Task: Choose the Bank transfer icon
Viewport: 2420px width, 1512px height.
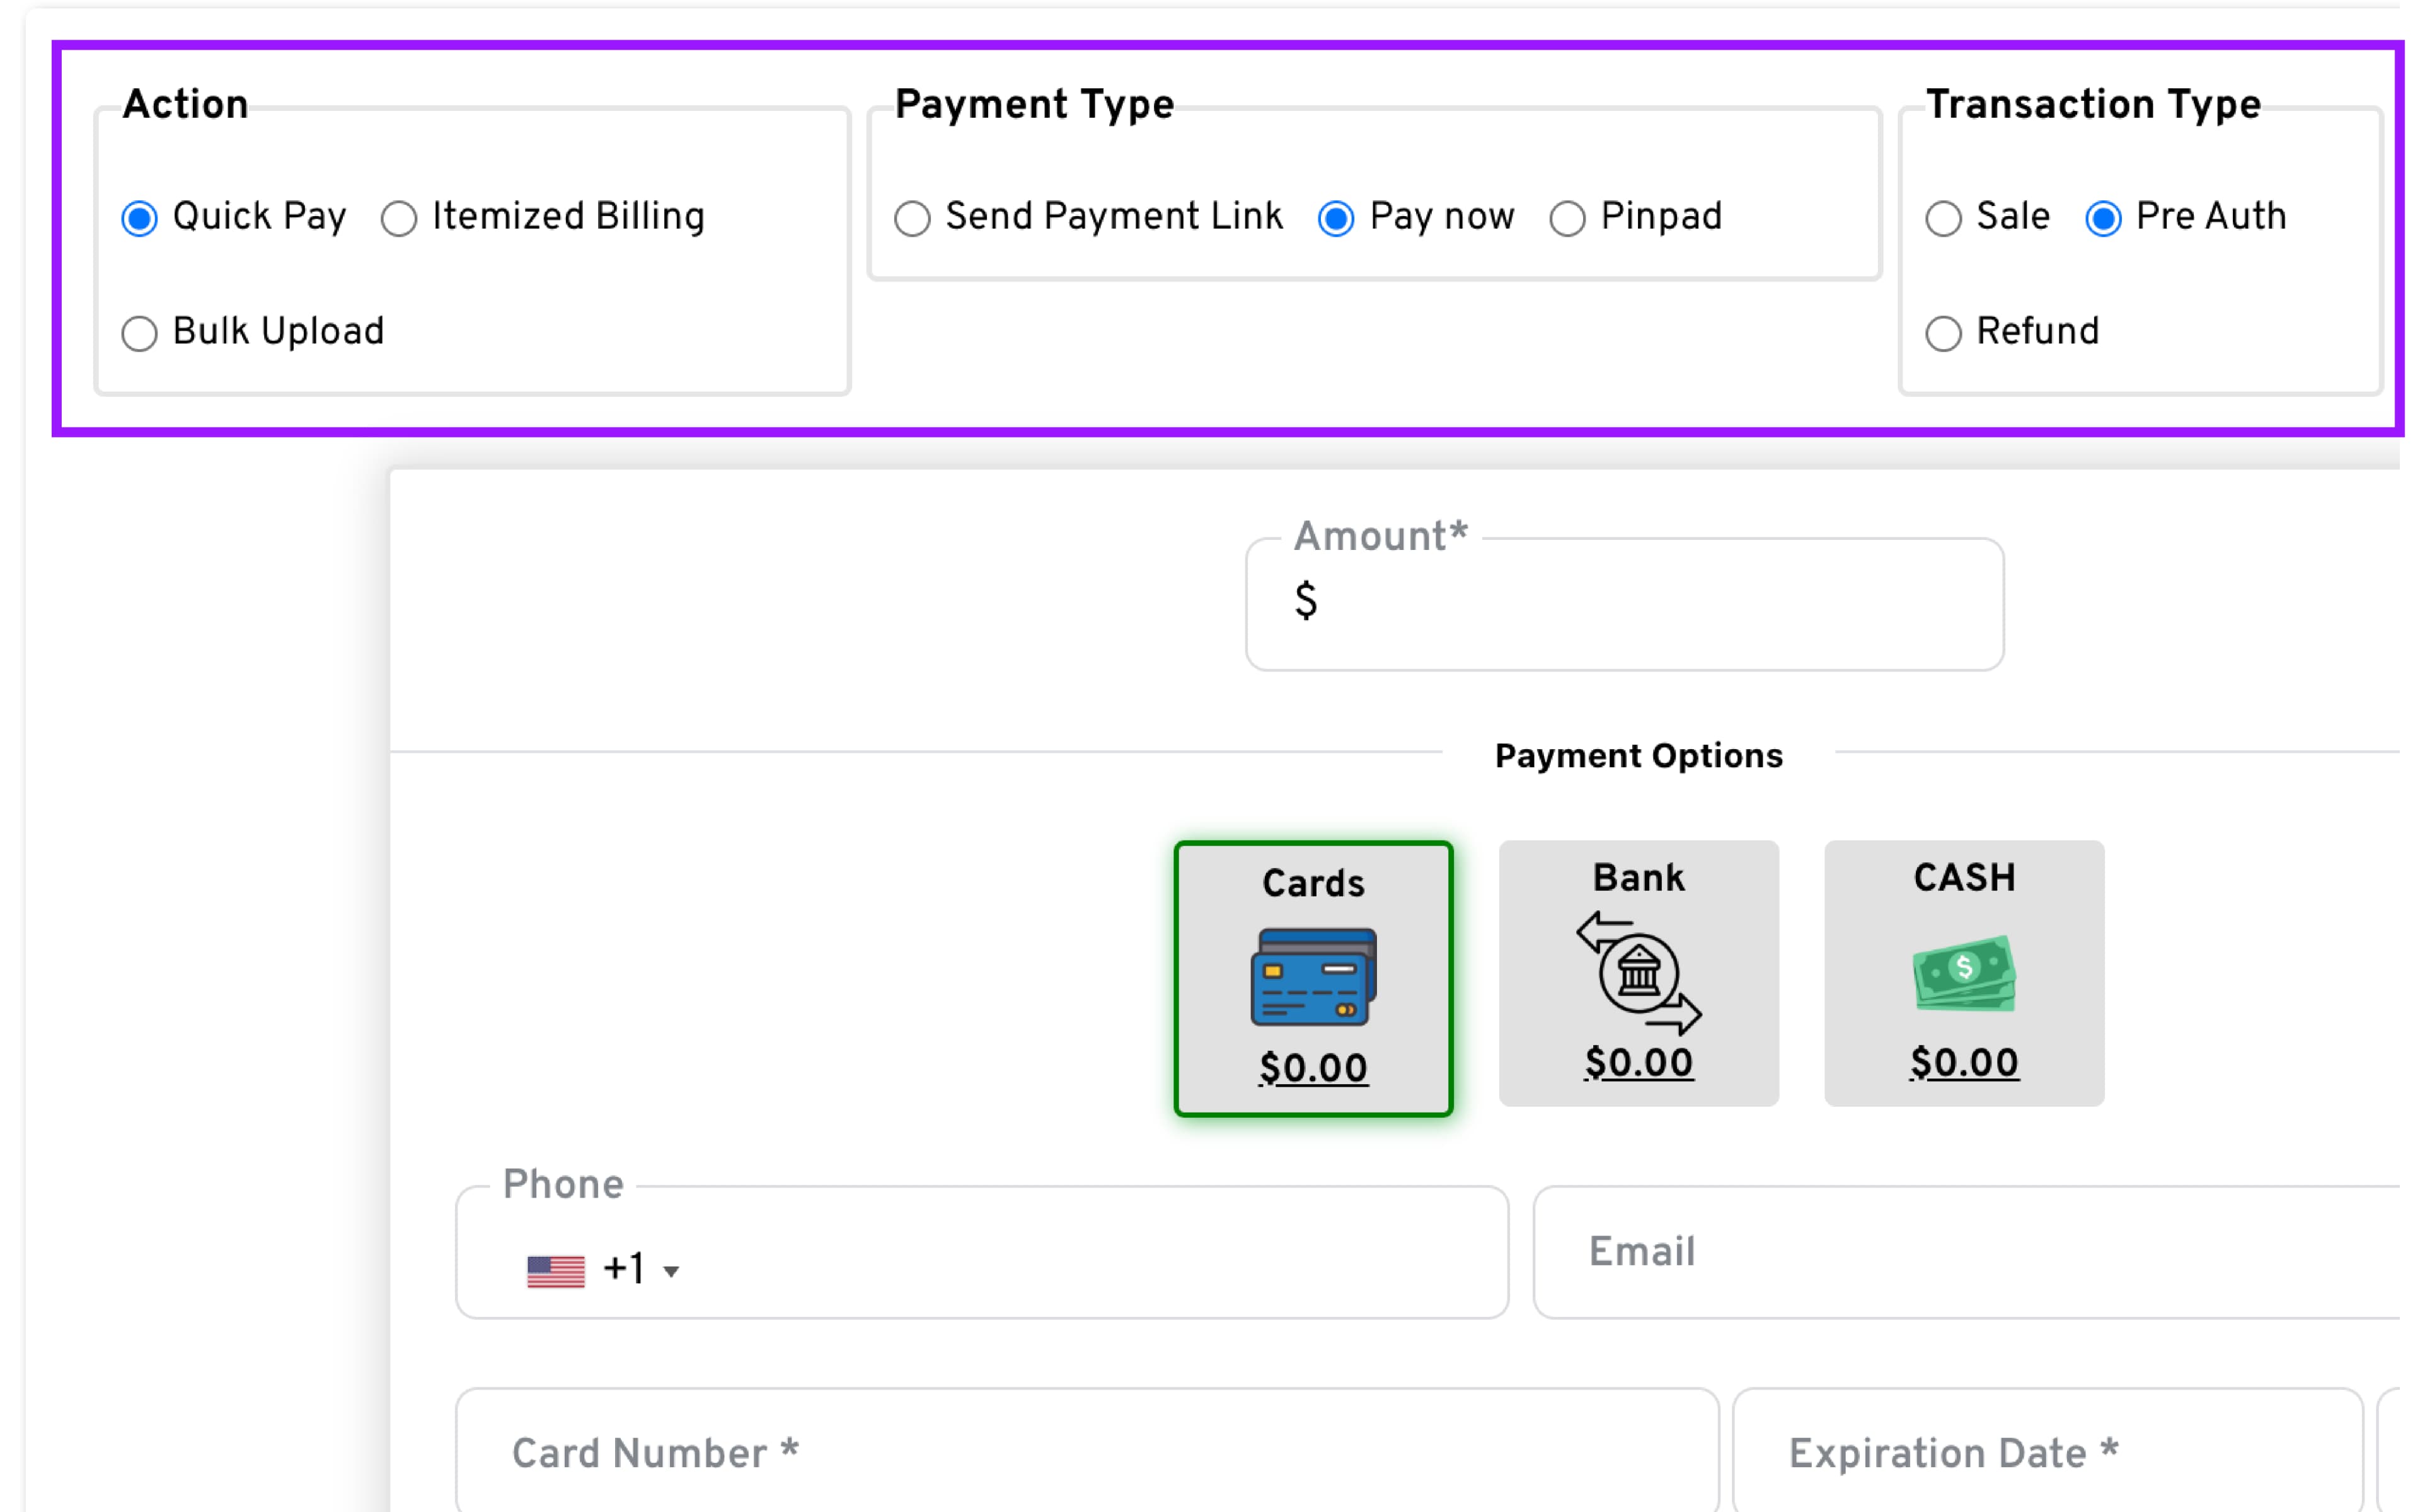Action: coord(1638,972)
